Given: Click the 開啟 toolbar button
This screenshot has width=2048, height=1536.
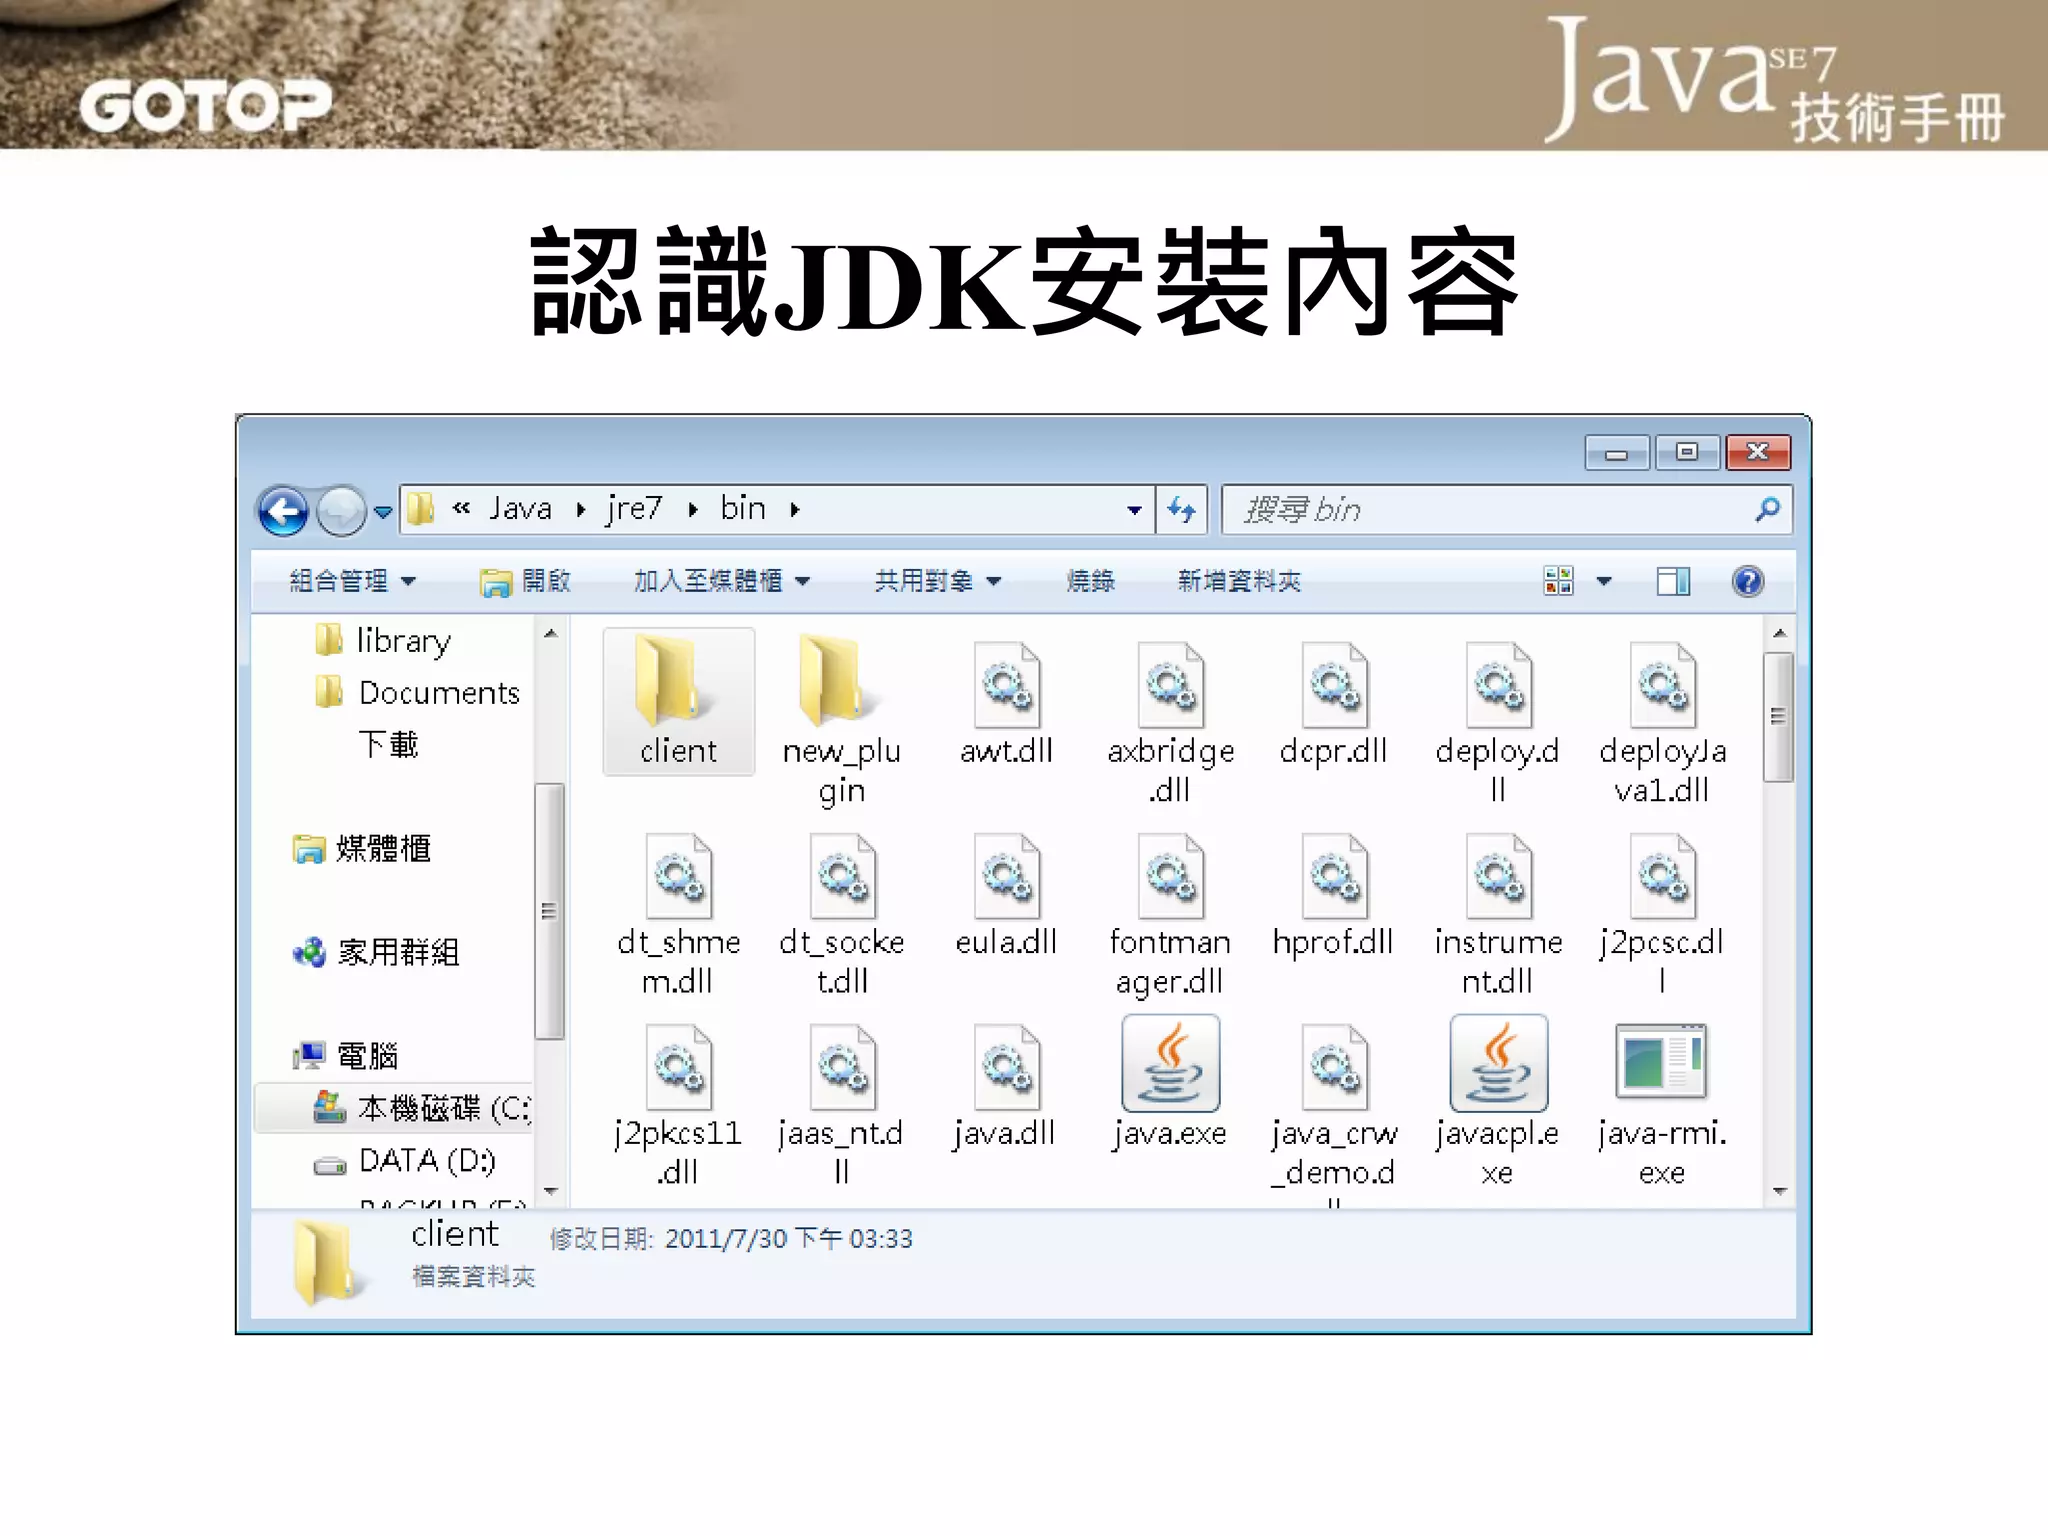Looking at the screenshot, I should [525, 581].
